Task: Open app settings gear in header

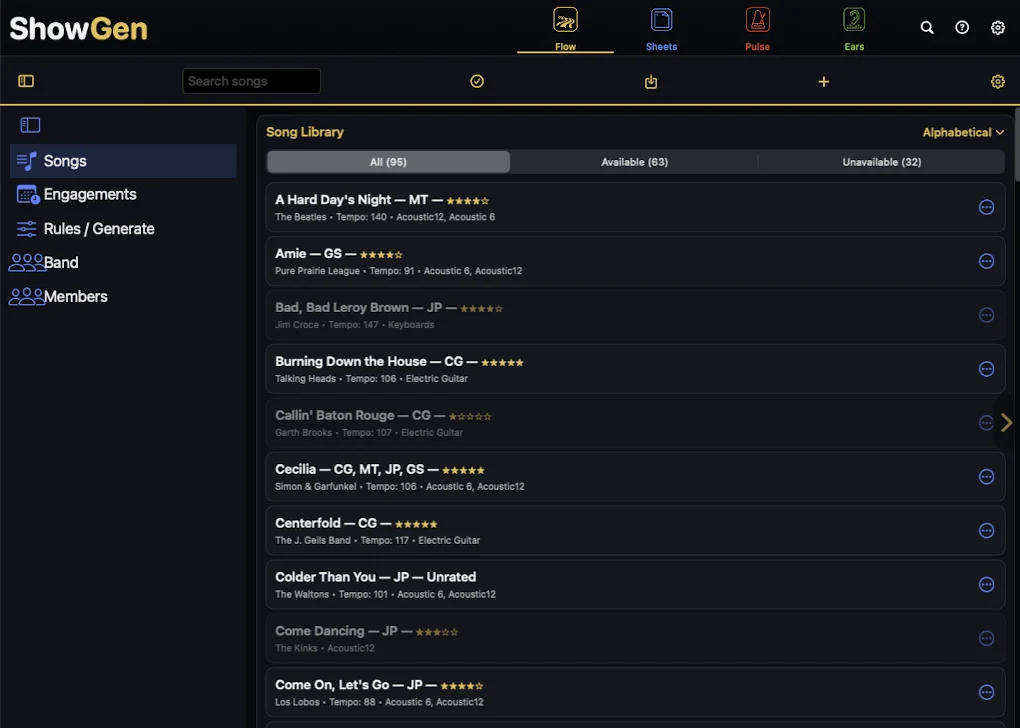Action: 997,27
